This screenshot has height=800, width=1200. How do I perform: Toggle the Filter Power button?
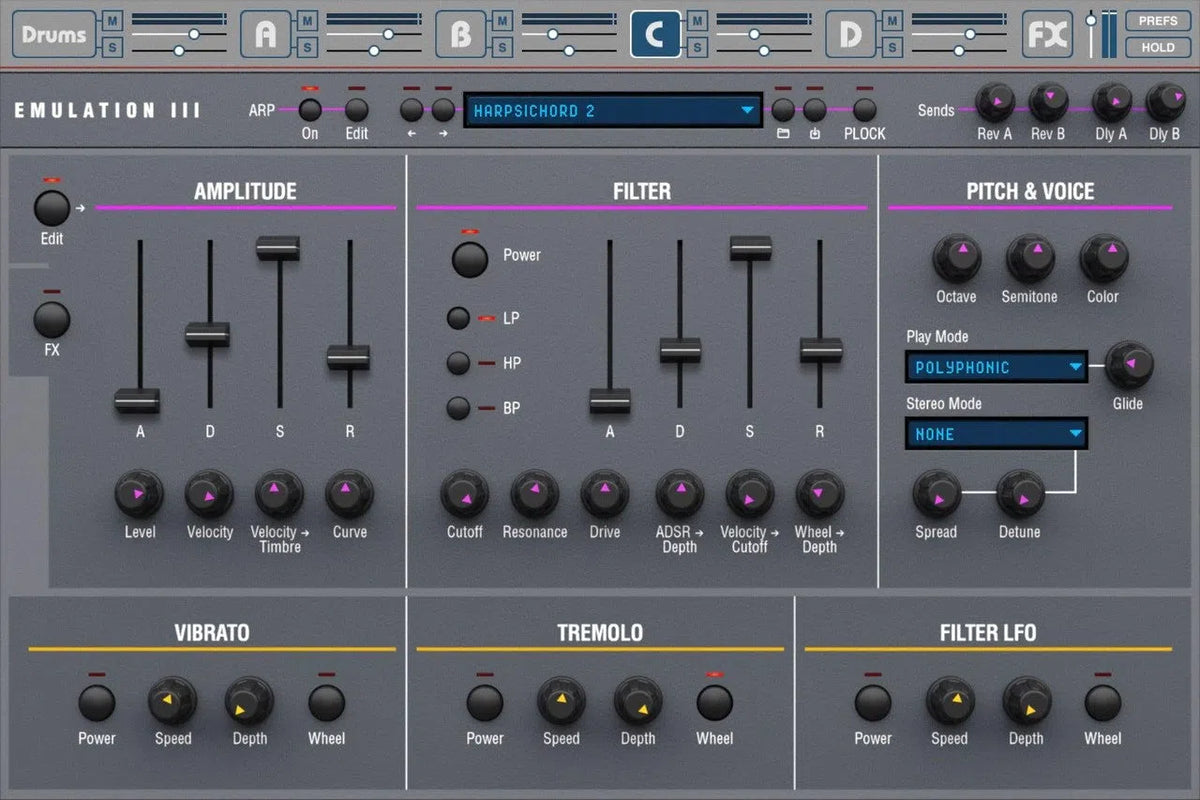tap(470, 258)
